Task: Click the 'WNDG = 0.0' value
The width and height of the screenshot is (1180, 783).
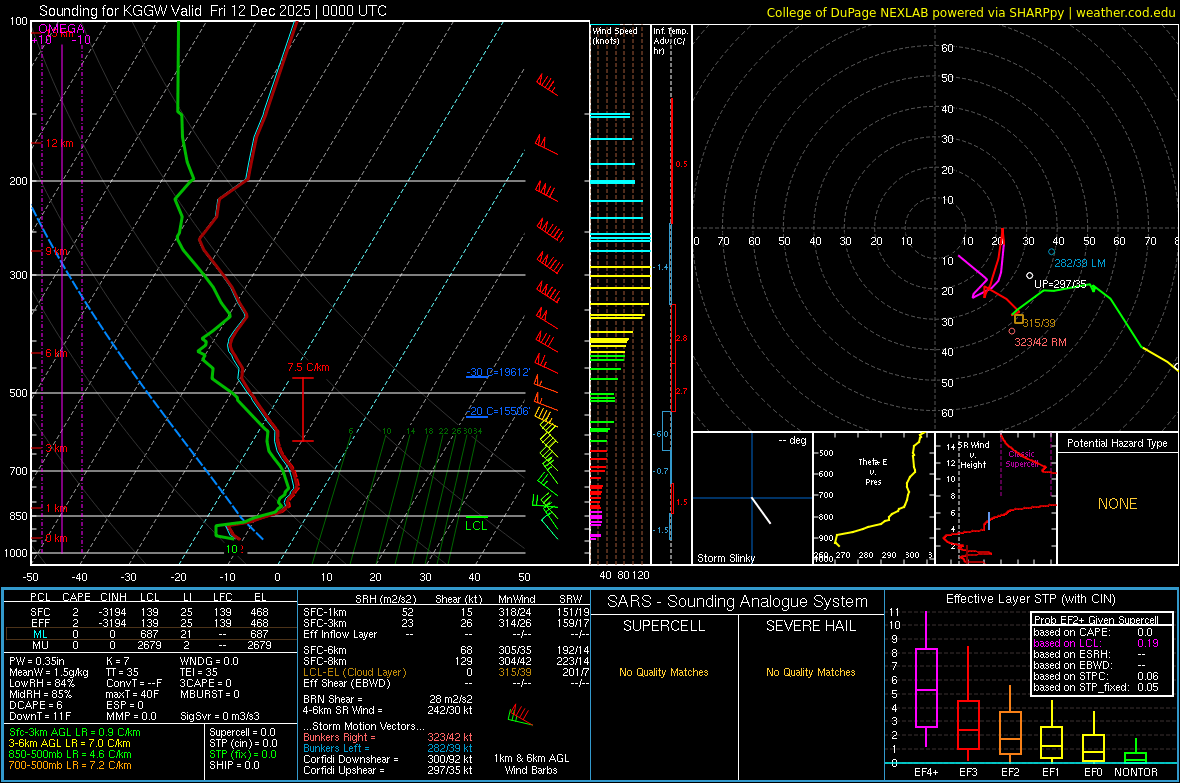Action: pyautogui.click(x=209, y=661)
